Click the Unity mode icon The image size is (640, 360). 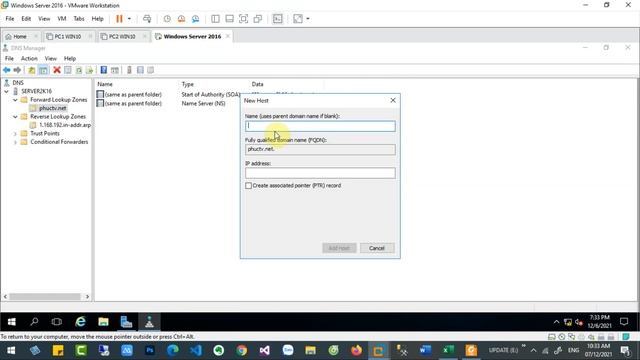(x=258, y=19)
